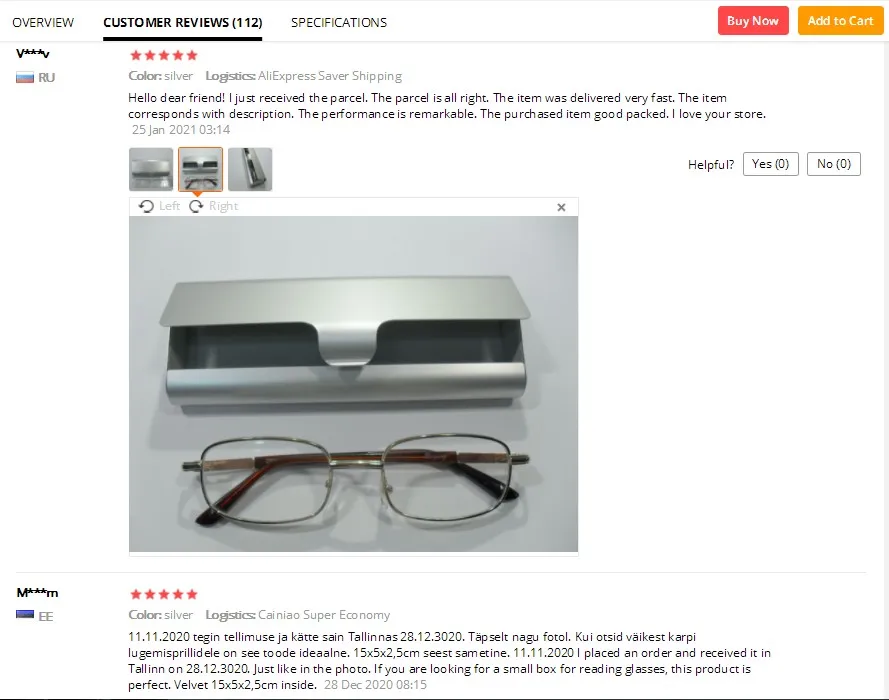Click the five-star rating of M***m review
The height and width of the screenshot is (700, 889).
point(164,595)
